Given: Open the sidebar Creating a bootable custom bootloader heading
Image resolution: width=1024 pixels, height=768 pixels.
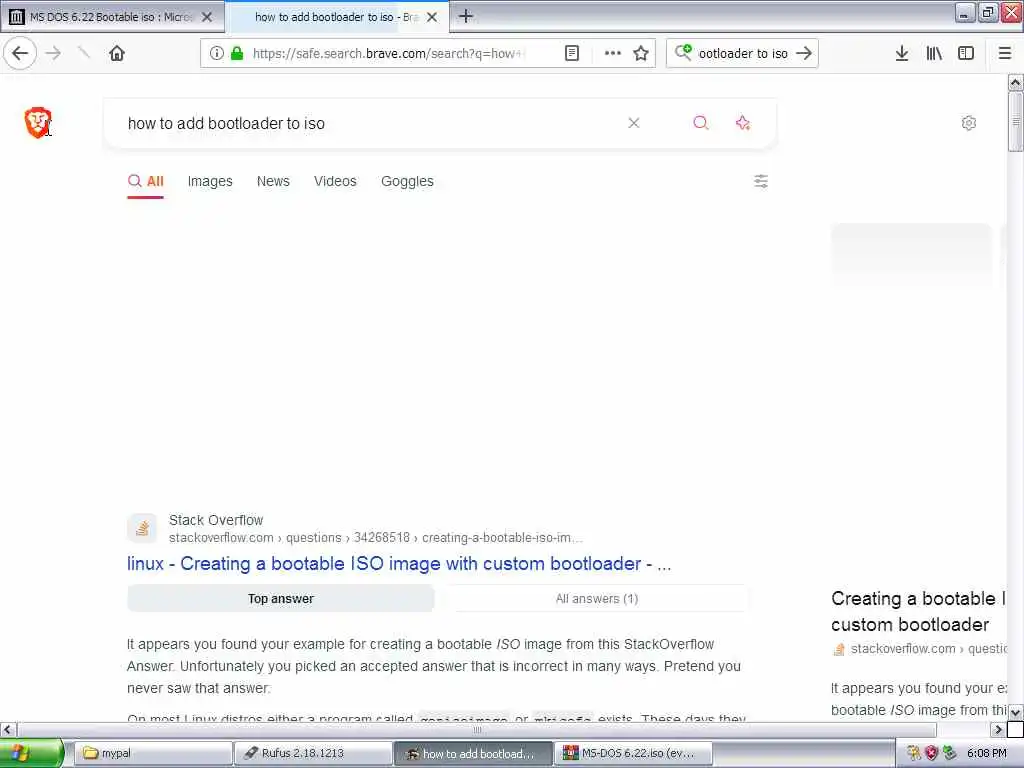Looking at the screenshot, I should click(918, 611).
